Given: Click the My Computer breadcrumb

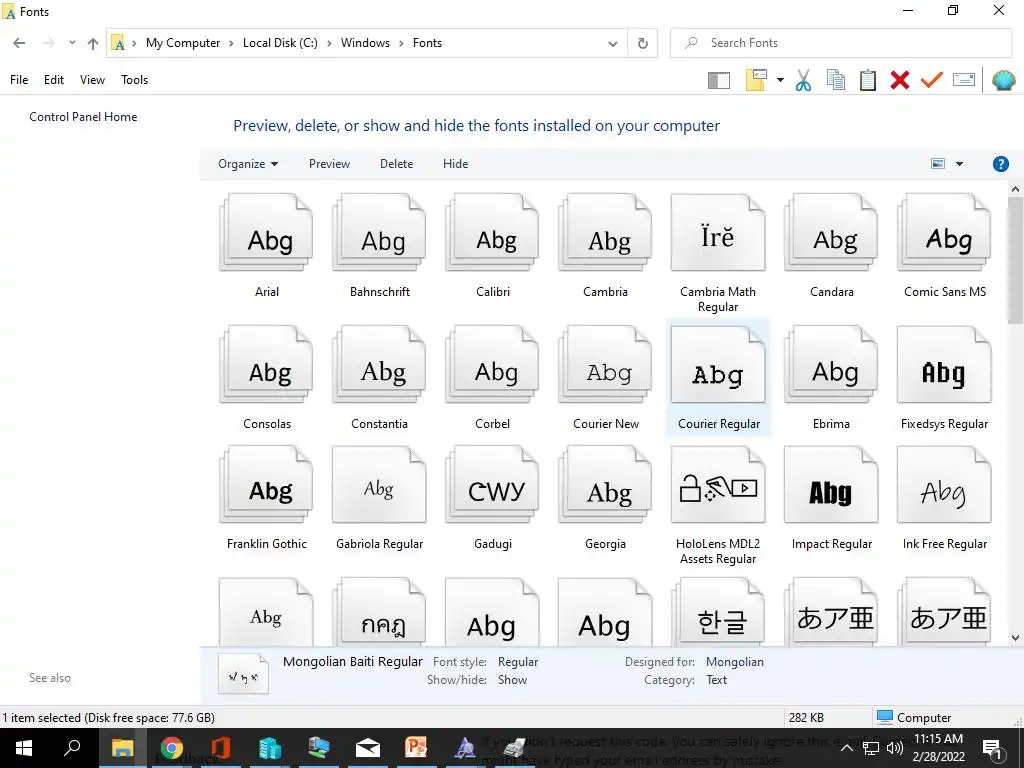Looking at the screenshot, I should [183, 43].
